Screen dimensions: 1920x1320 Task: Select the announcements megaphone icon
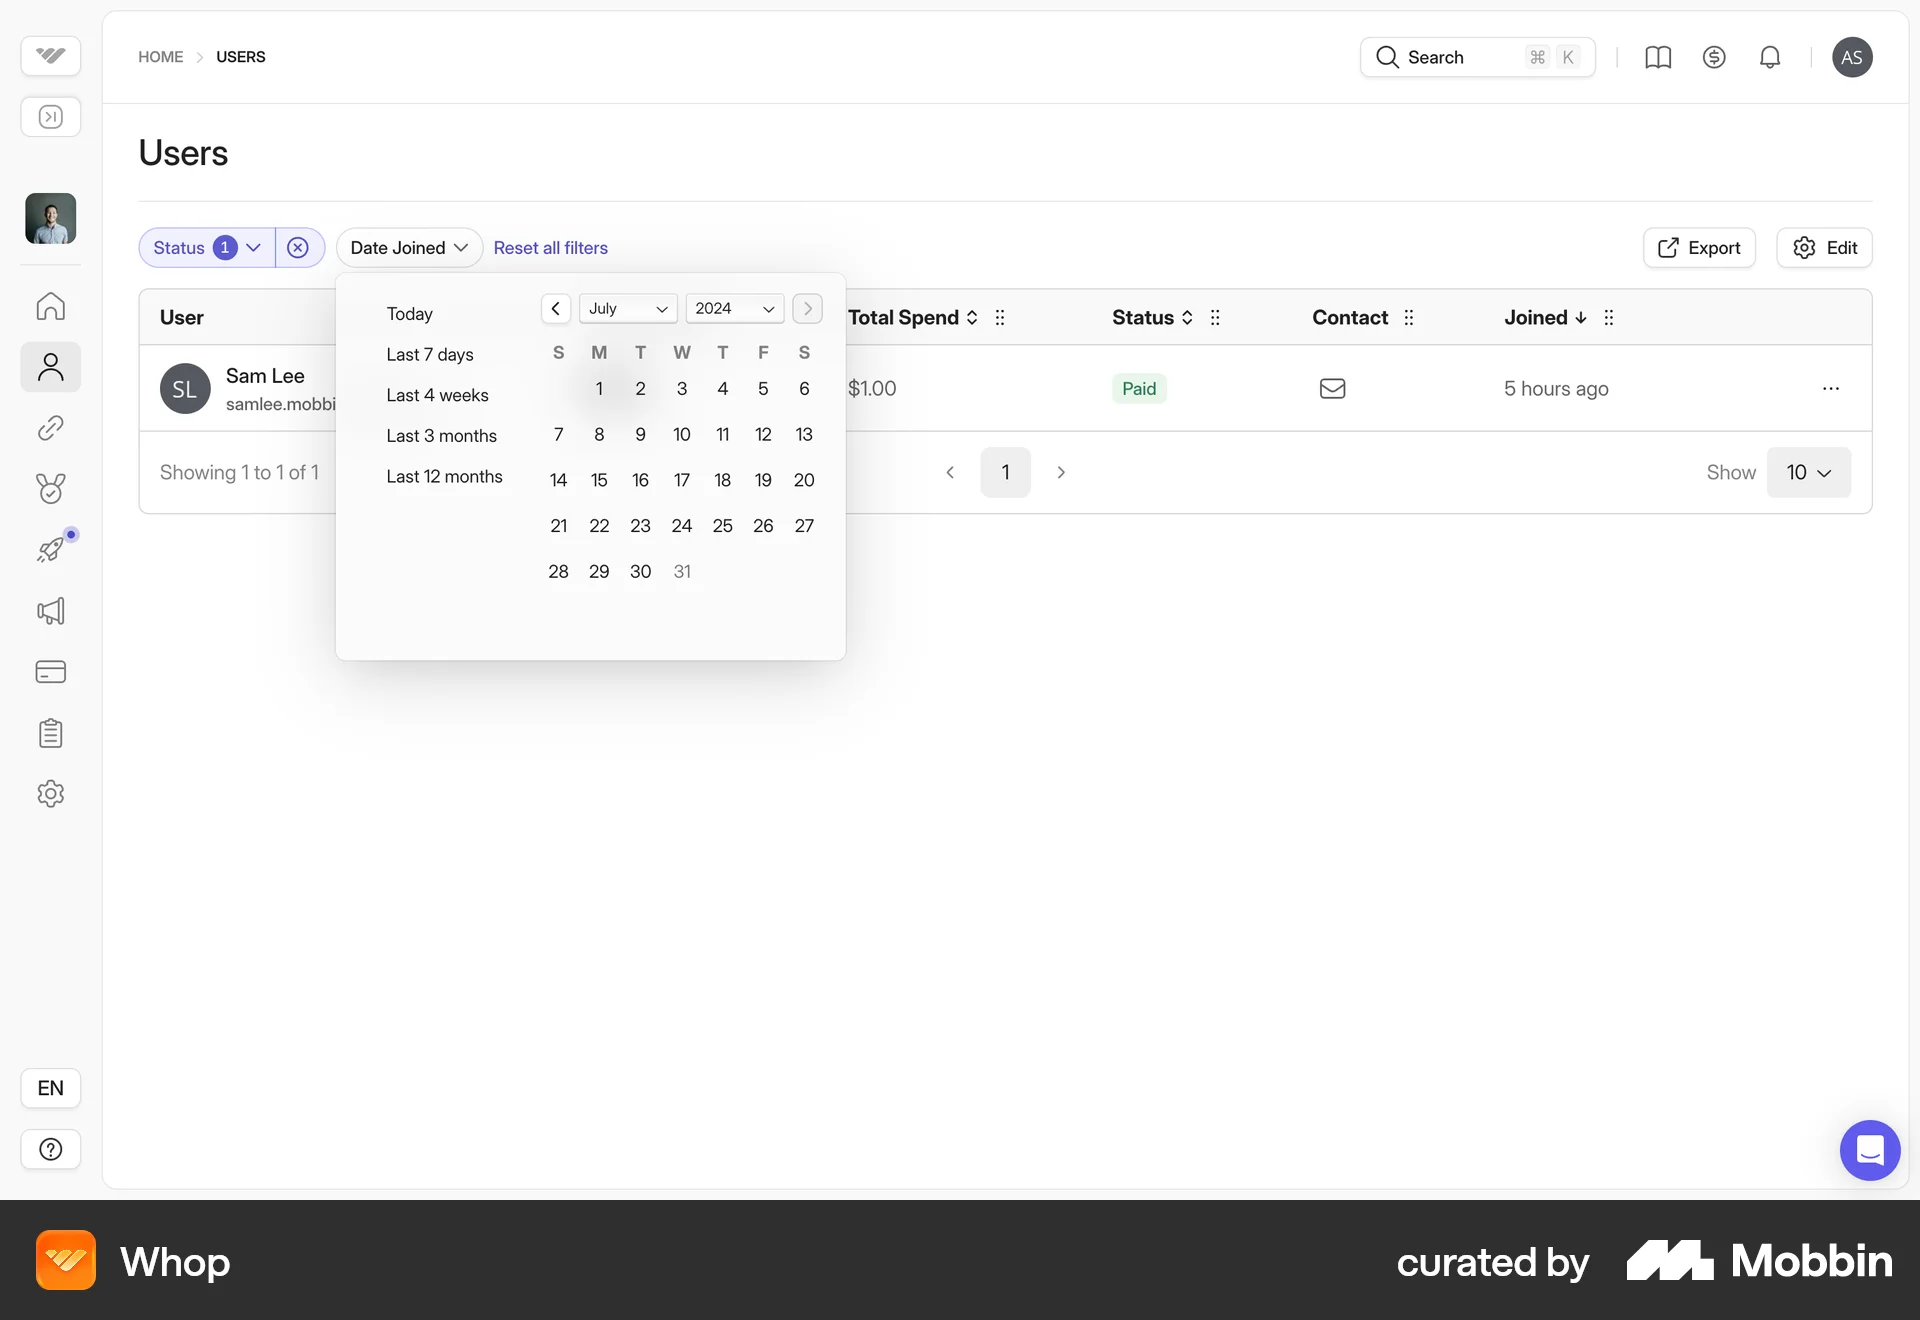(50, 611)
